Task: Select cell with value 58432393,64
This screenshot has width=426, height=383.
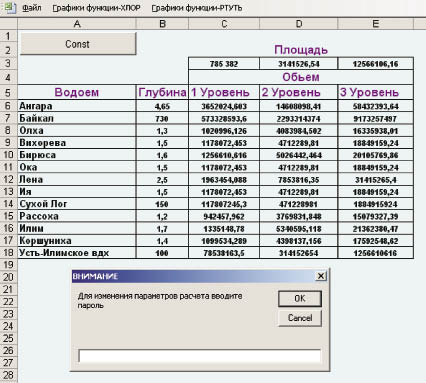Action: (x=376, y=106)
